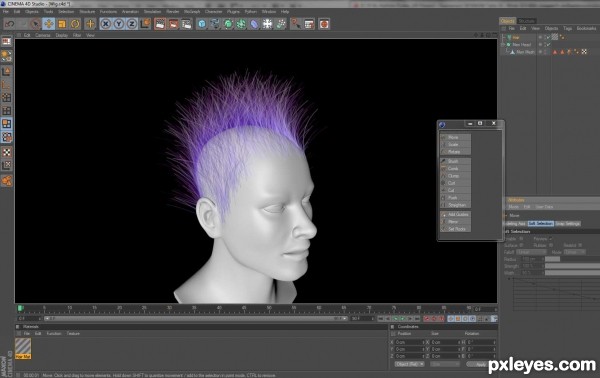Screen dimensions: 600x378
Task: Open the scene environment objects icon
Action: [x=267, y=24]
